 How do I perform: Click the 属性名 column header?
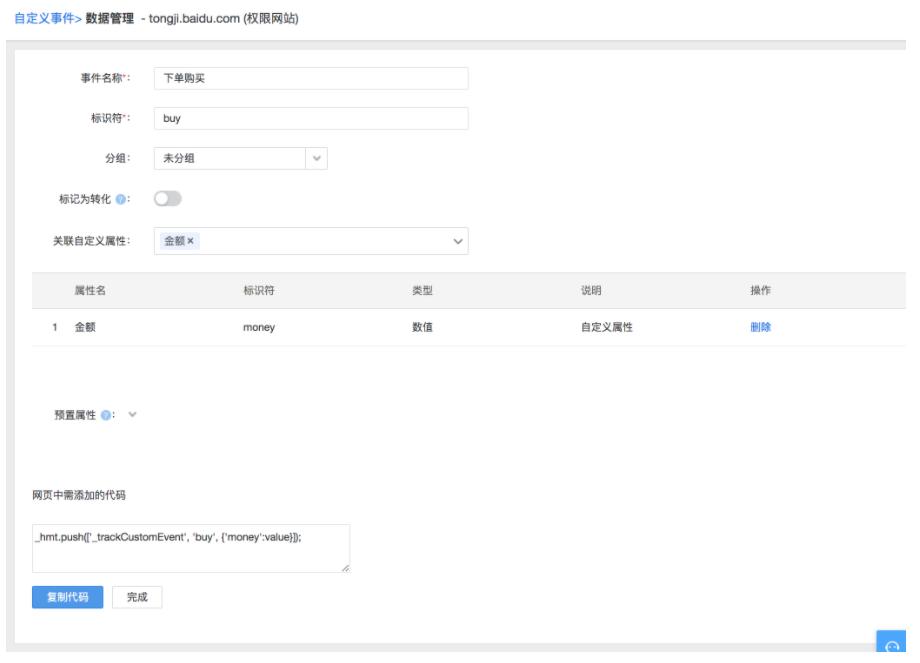tap(90, 290)
